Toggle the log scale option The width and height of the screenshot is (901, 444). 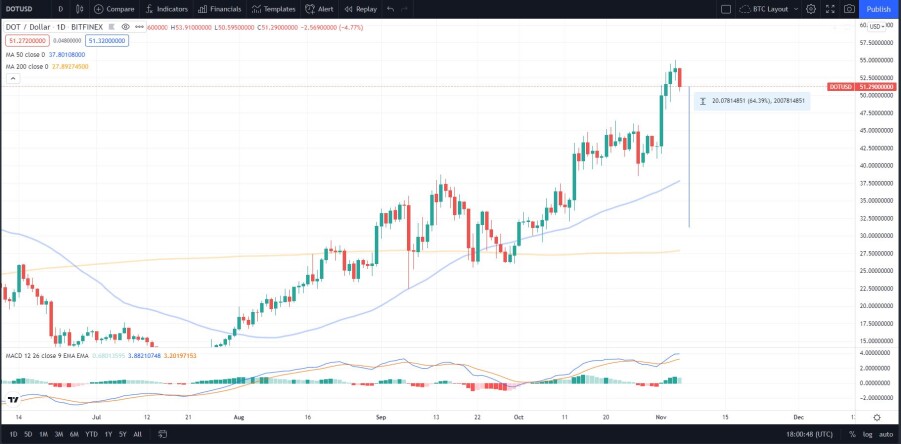coord(867,434)
